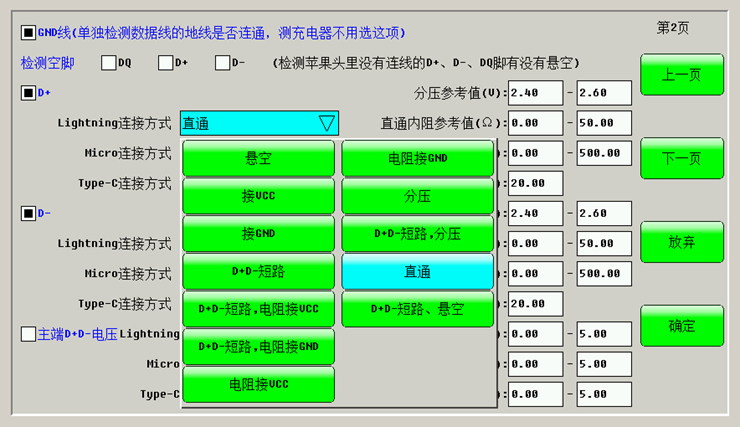The height and width of the screenshot is (427, 740).
Task: Select the D+D-短路 option
Action: [x=258, y=271]
